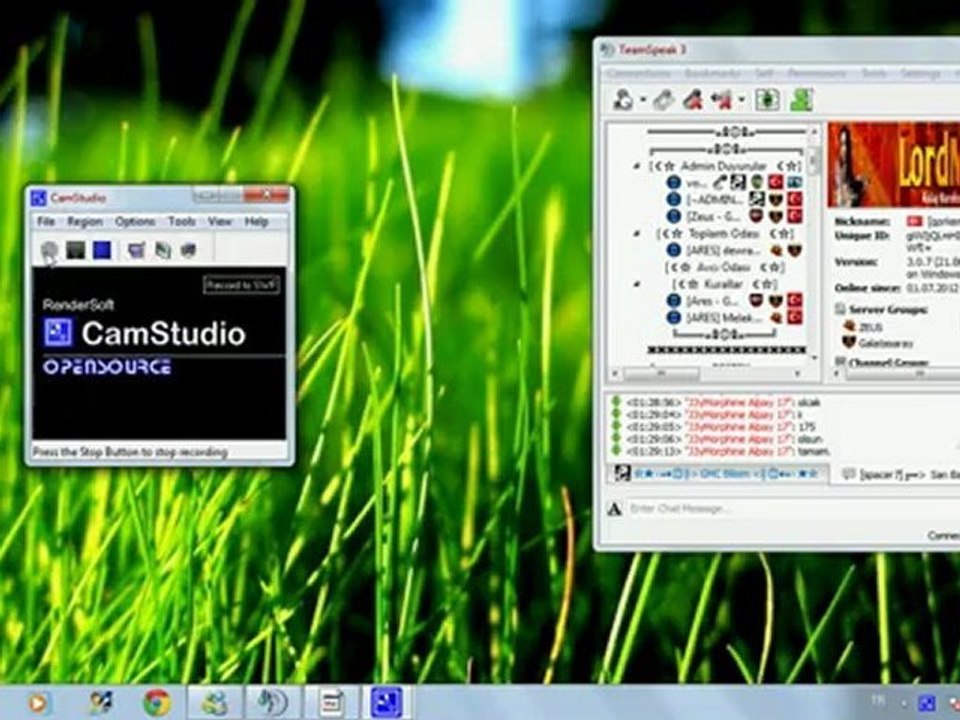Select the Kurallar channel row
Screen dimensions: 960x720
click(x=725, y=284)
